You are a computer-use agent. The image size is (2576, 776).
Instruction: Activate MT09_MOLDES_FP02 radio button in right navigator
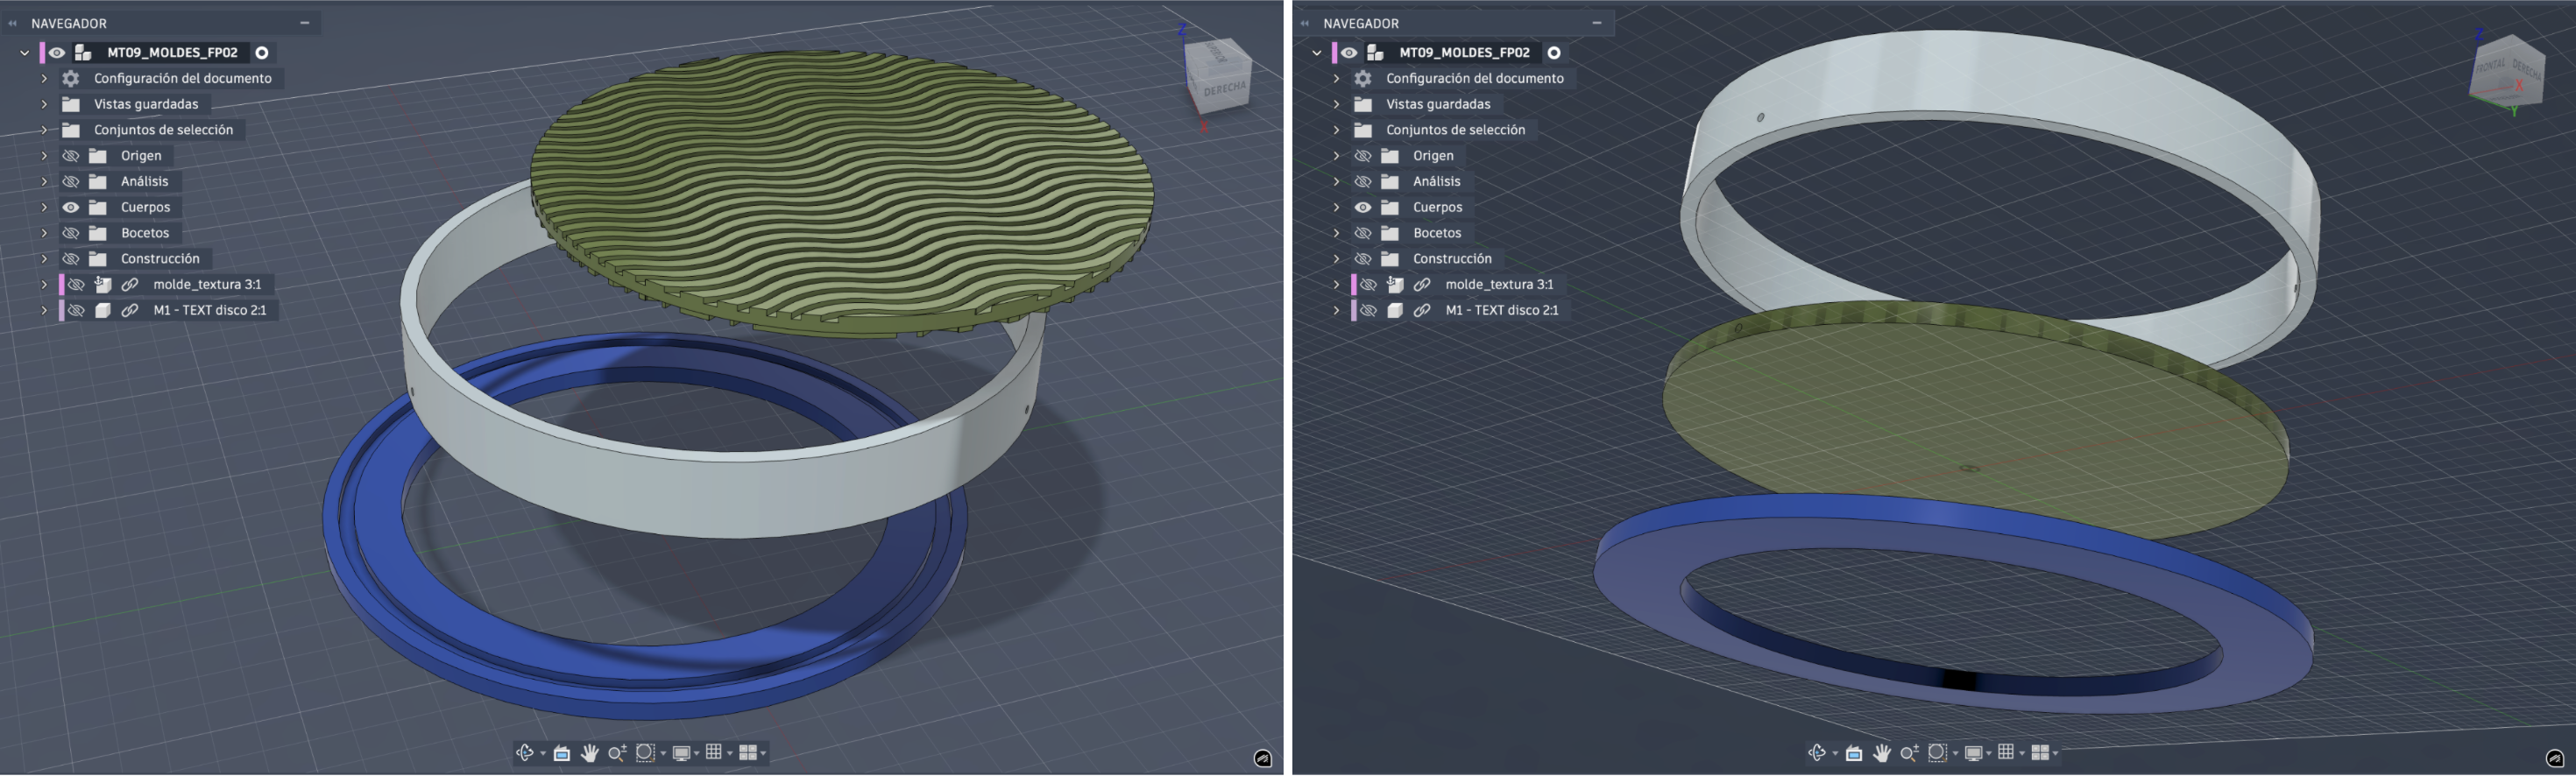point(1554,53)
